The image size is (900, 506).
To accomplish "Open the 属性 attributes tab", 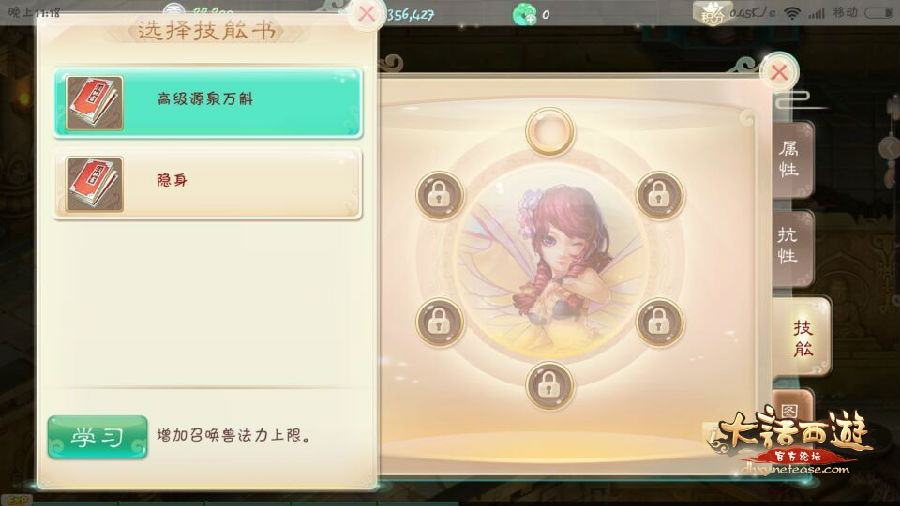I will click(x=790, y=159).
